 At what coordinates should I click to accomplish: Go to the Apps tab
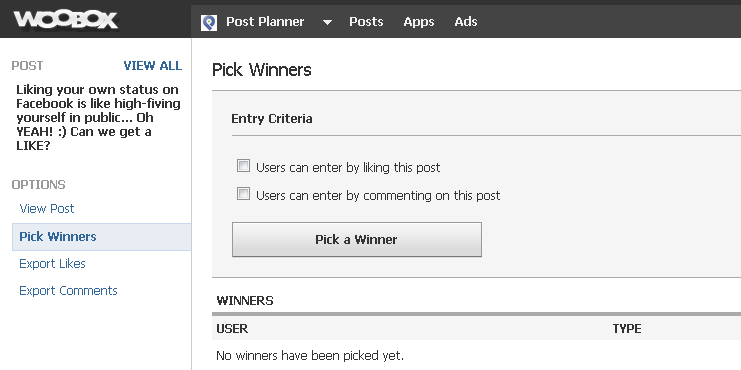[x=419, y=22]
